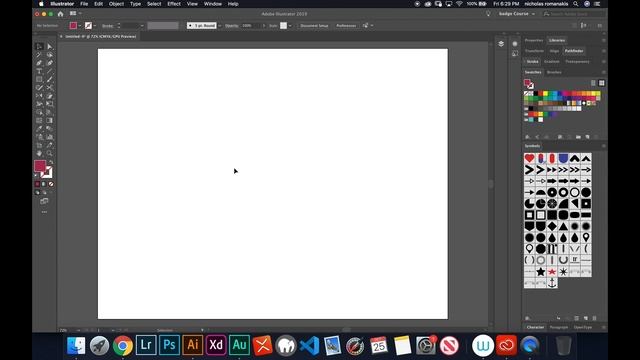Open Edit Toolbar three-dots button

pos(44,212)
